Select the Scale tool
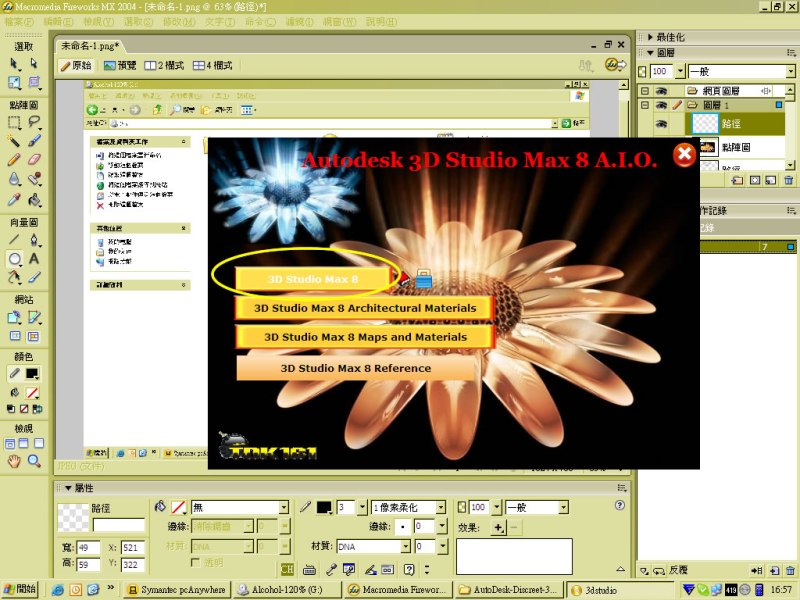The height and width of the screenshot is (600, 800). (x=14, y=83)
